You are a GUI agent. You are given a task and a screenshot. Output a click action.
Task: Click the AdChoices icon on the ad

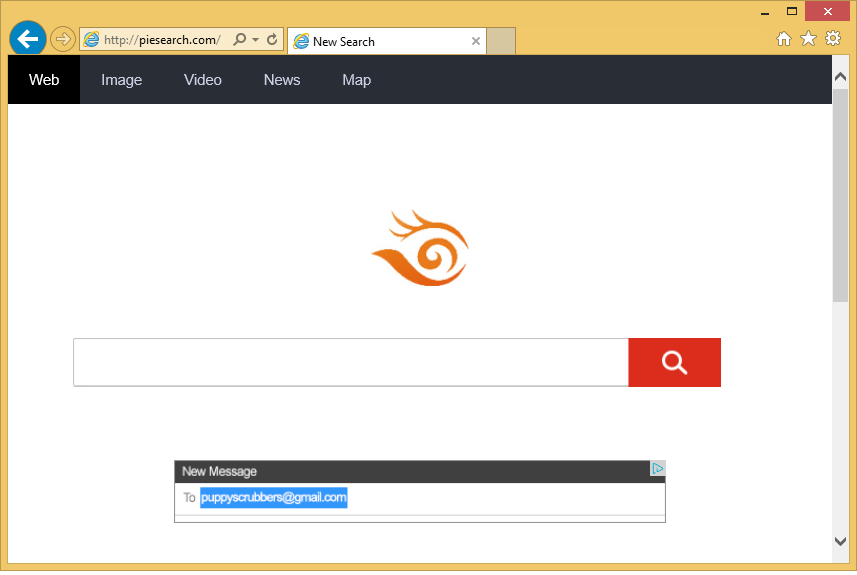[x=657, y=469]
